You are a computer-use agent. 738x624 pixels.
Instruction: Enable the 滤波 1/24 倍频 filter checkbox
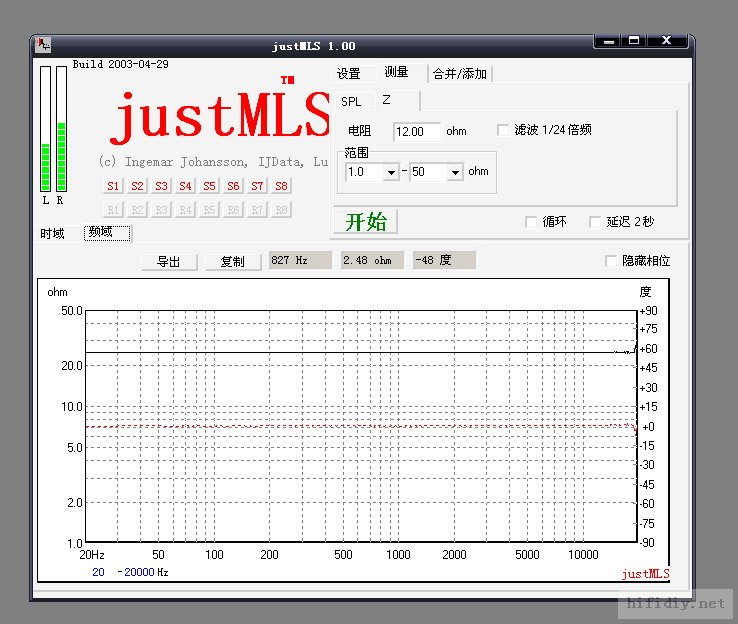504,130
